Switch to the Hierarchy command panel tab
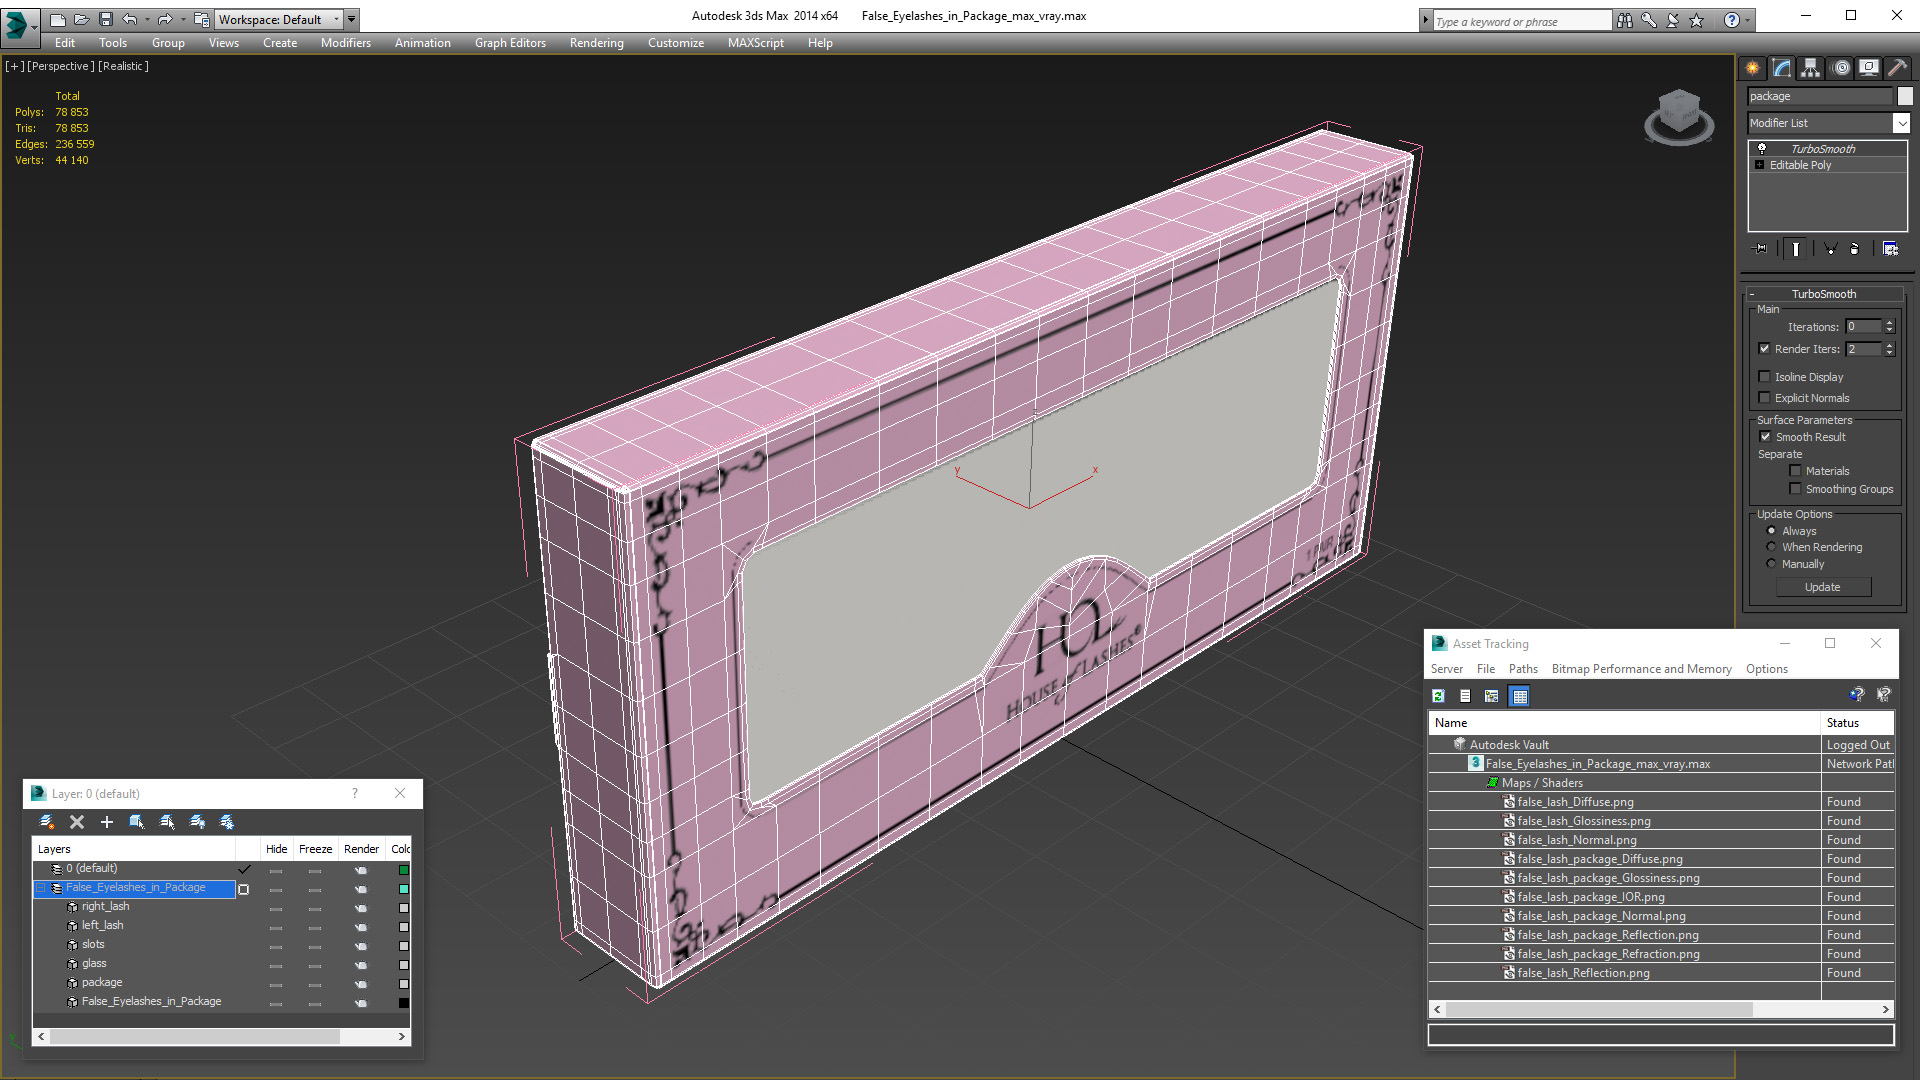 click(1810, 68)
